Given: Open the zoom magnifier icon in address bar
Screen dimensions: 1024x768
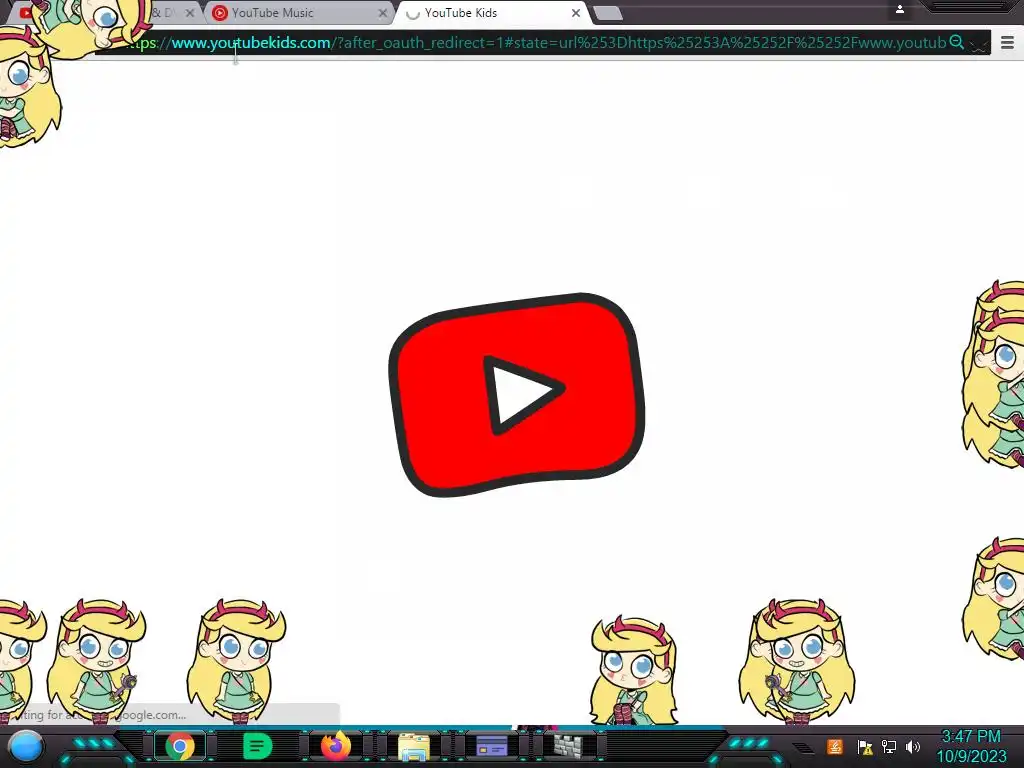Looking at the screenshot, I should pyautogui.click(x=956, y=42).
